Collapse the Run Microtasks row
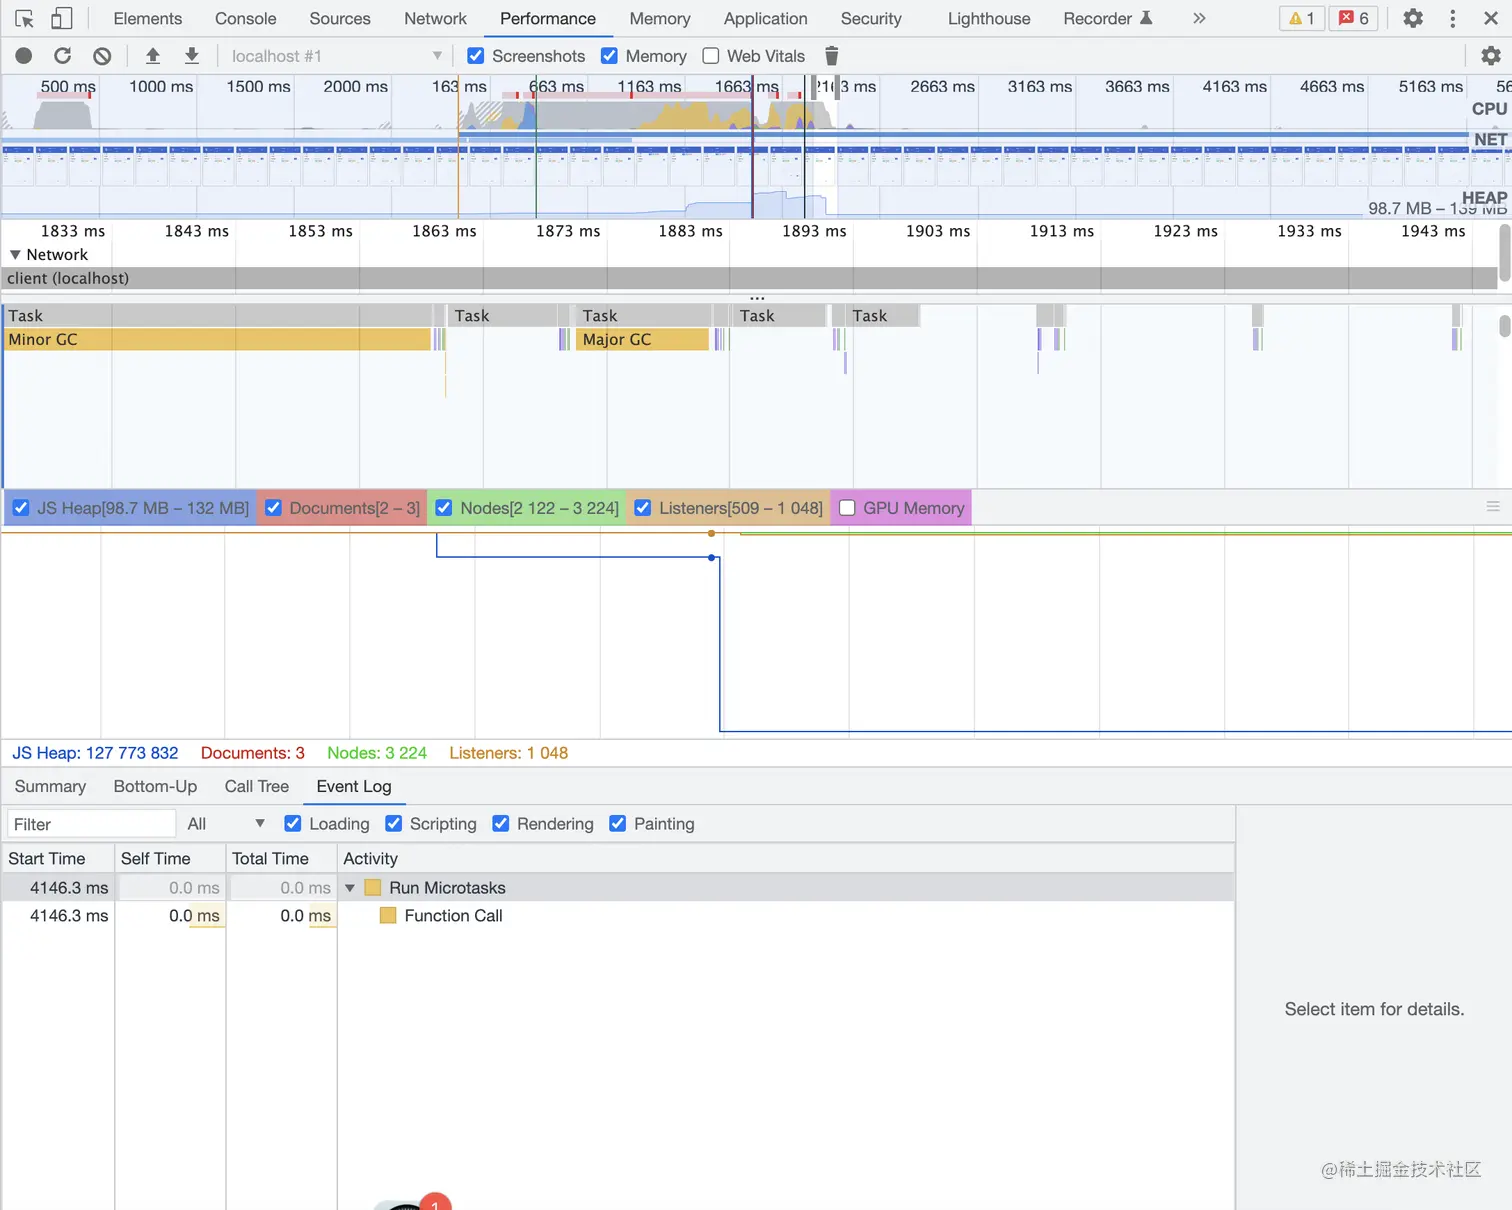 (x=350, y=888)
